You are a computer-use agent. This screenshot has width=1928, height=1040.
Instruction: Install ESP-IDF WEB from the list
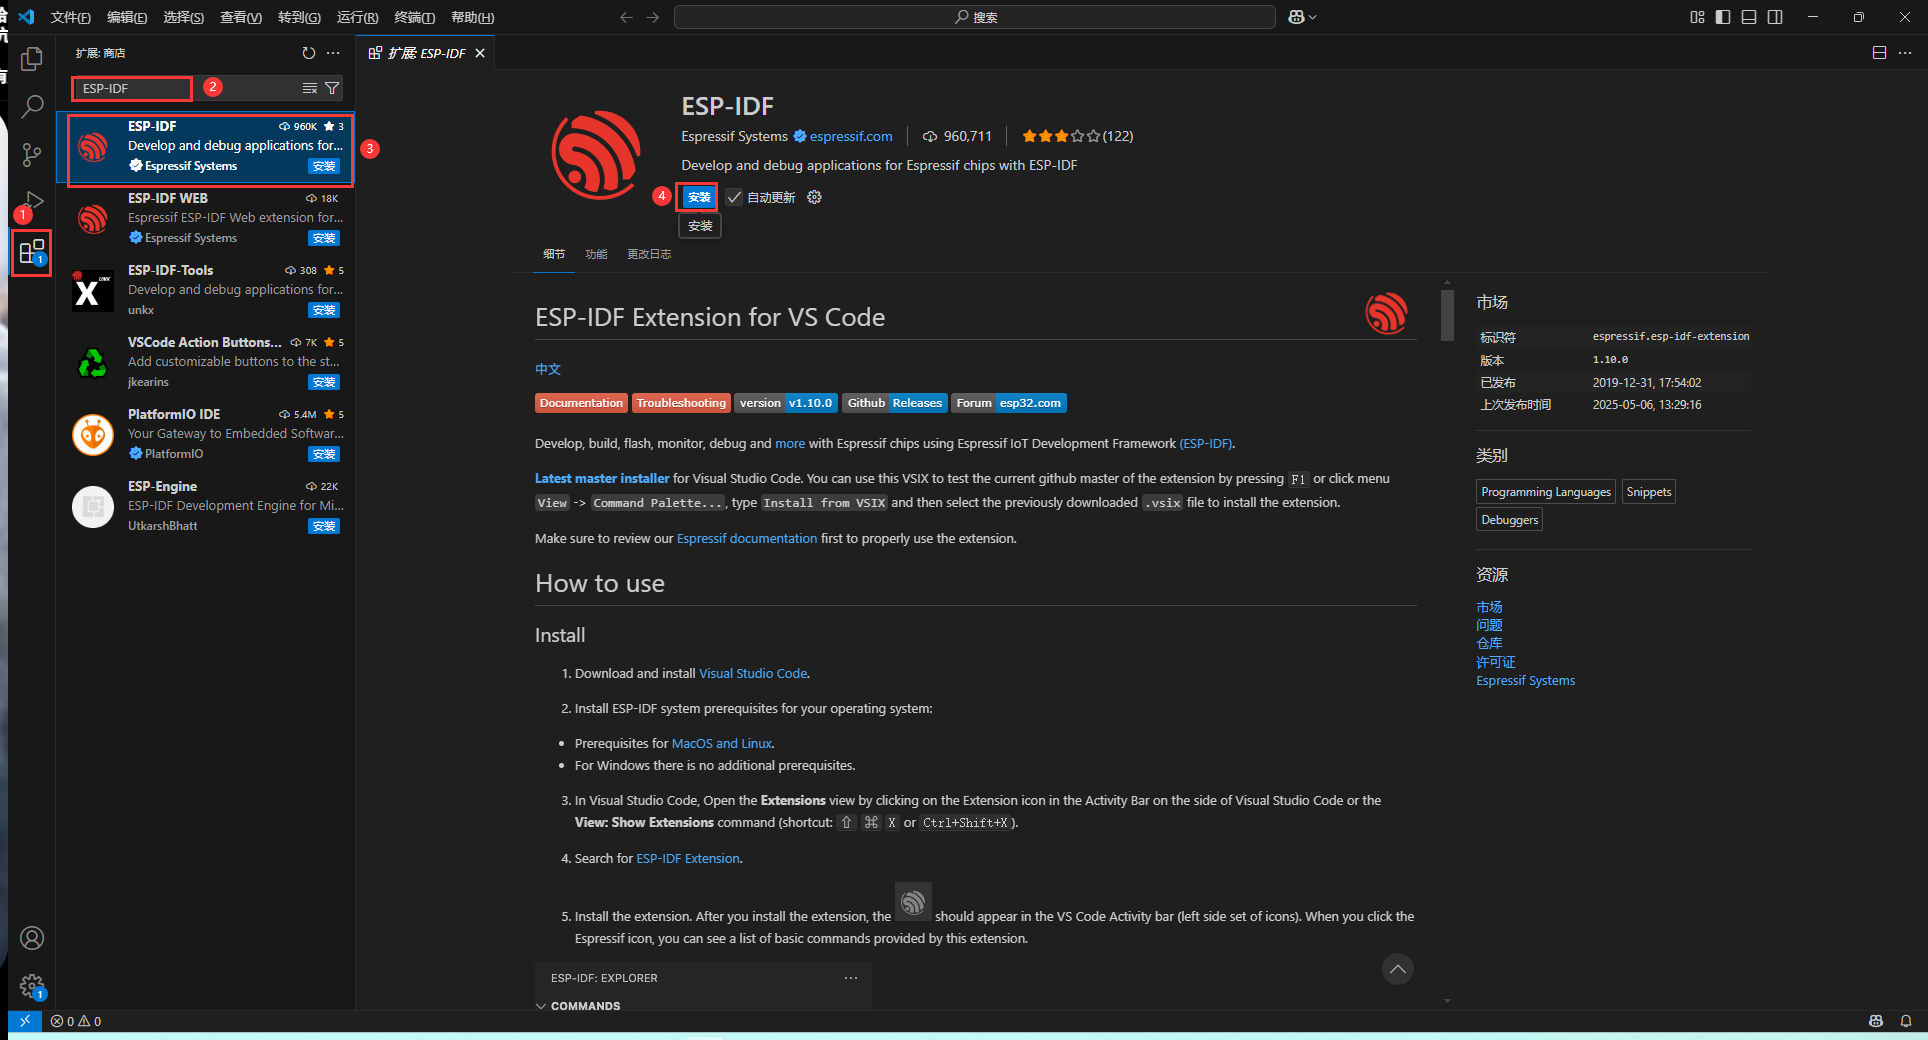click(324, 238)
